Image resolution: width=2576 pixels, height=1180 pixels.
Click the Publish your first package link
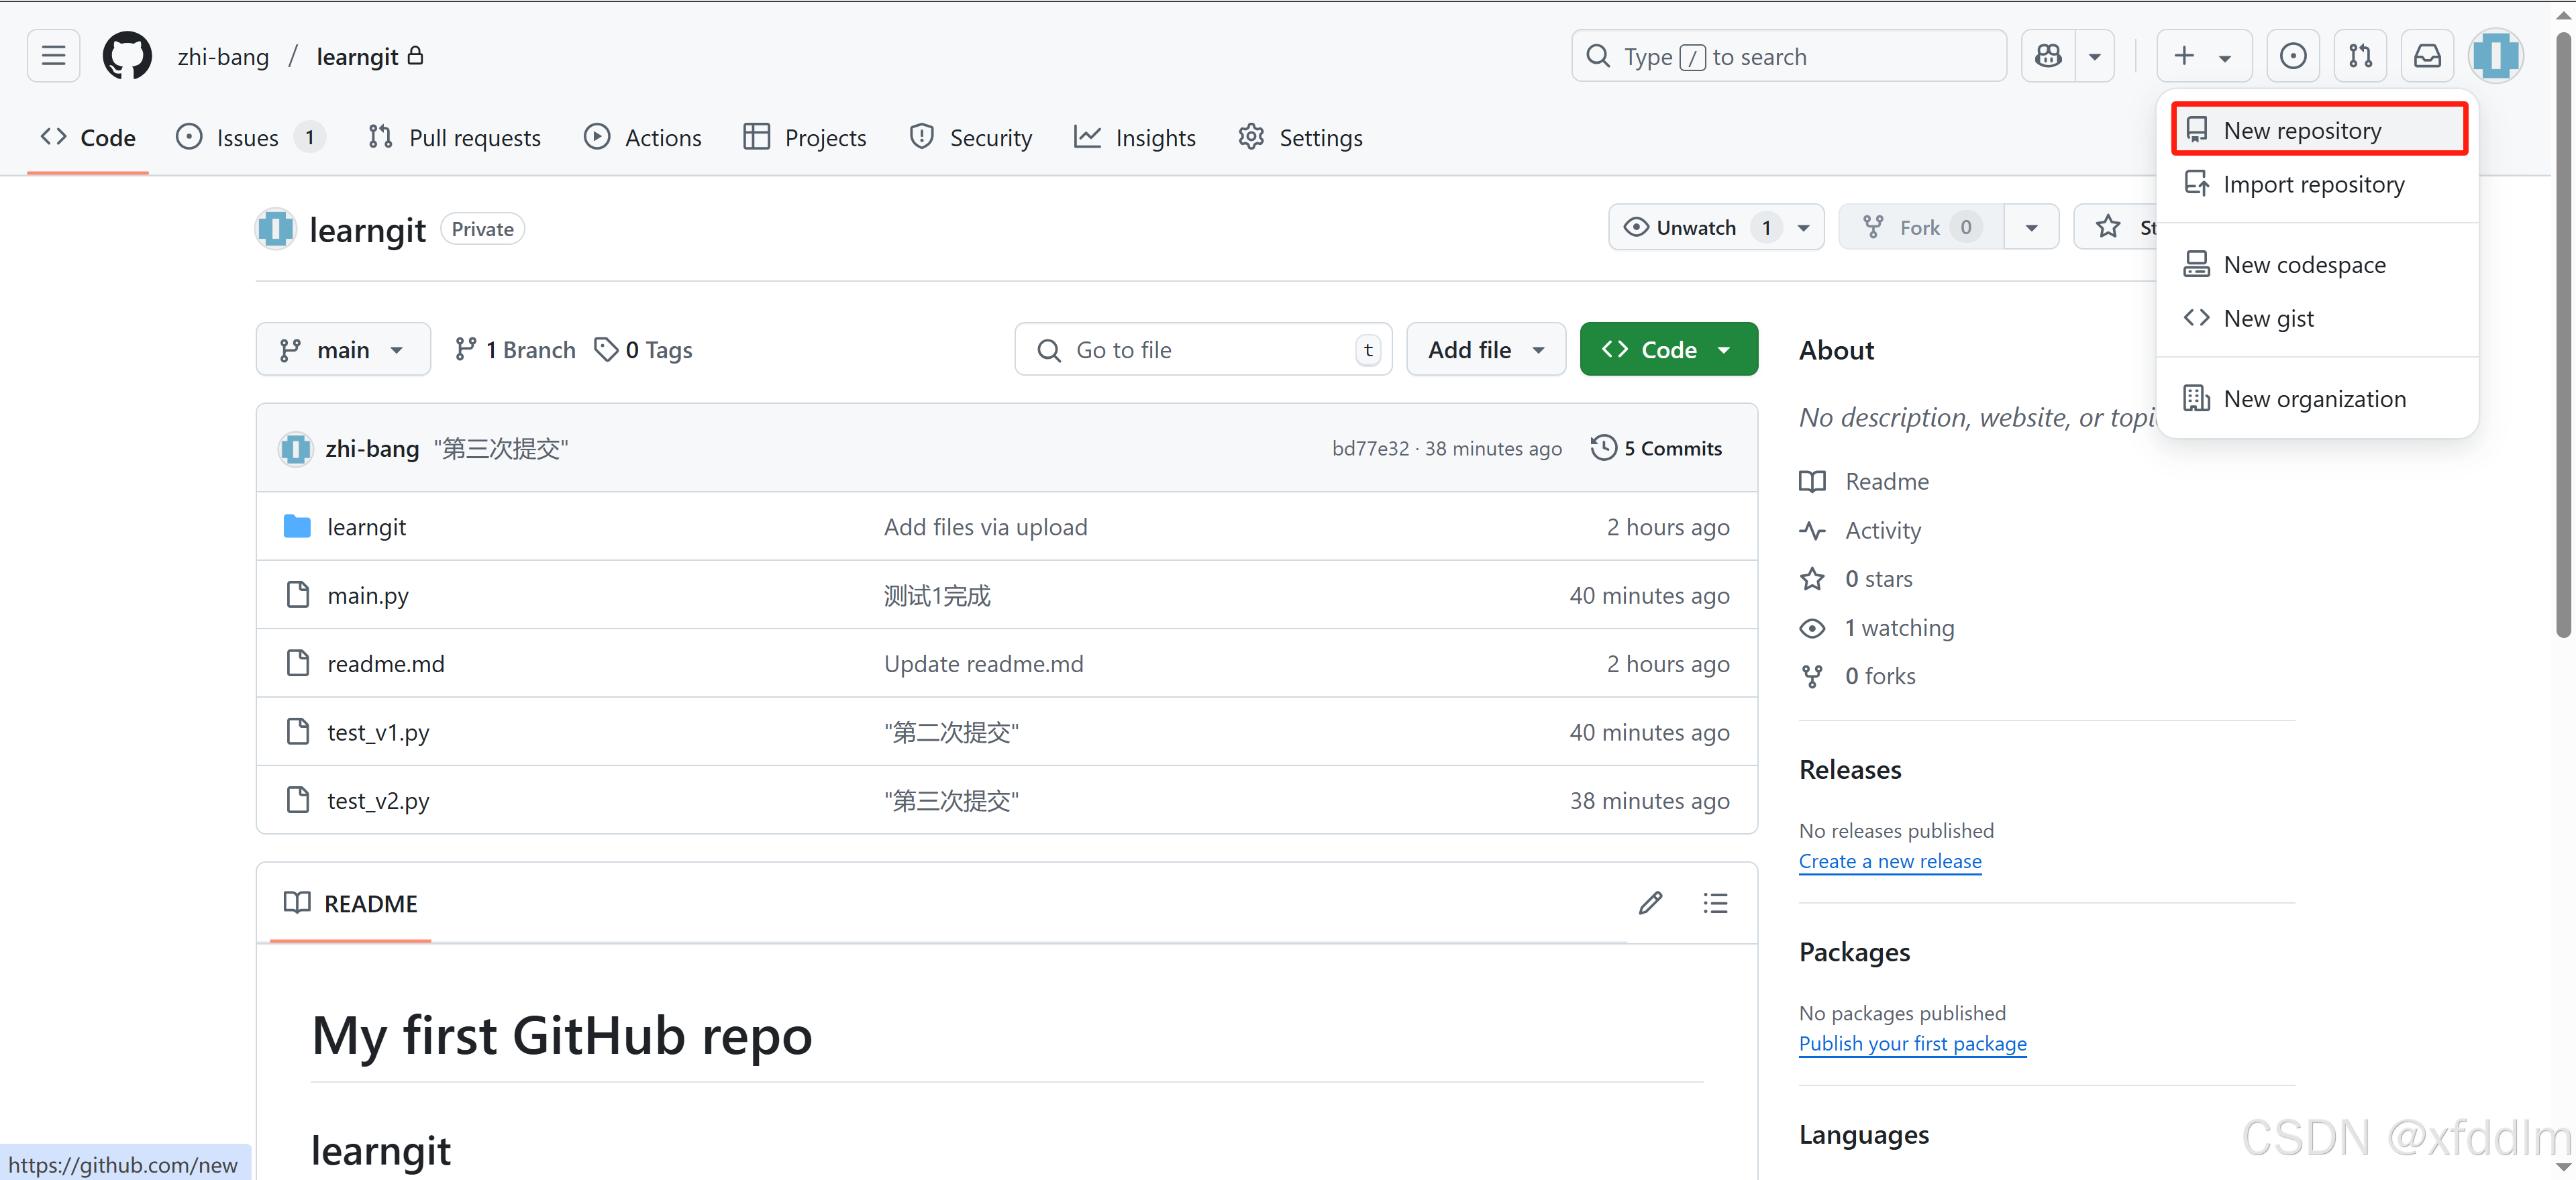[x=1913, y=1043]
